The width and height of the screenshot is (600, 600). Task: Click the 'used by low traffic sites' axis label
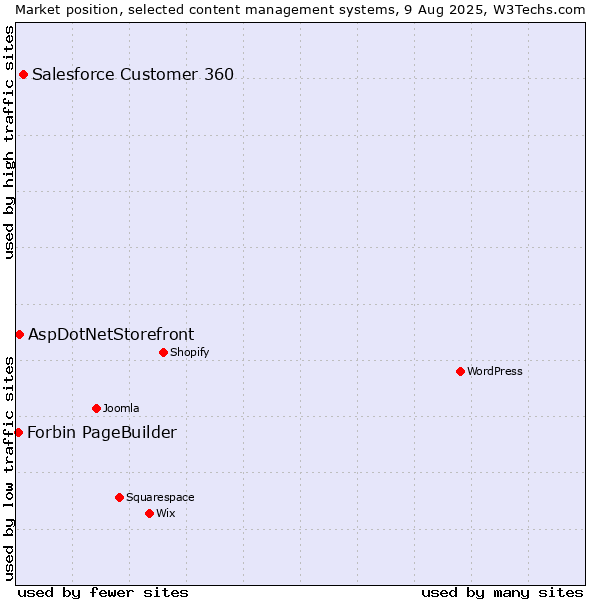click(x=8, y=469)
